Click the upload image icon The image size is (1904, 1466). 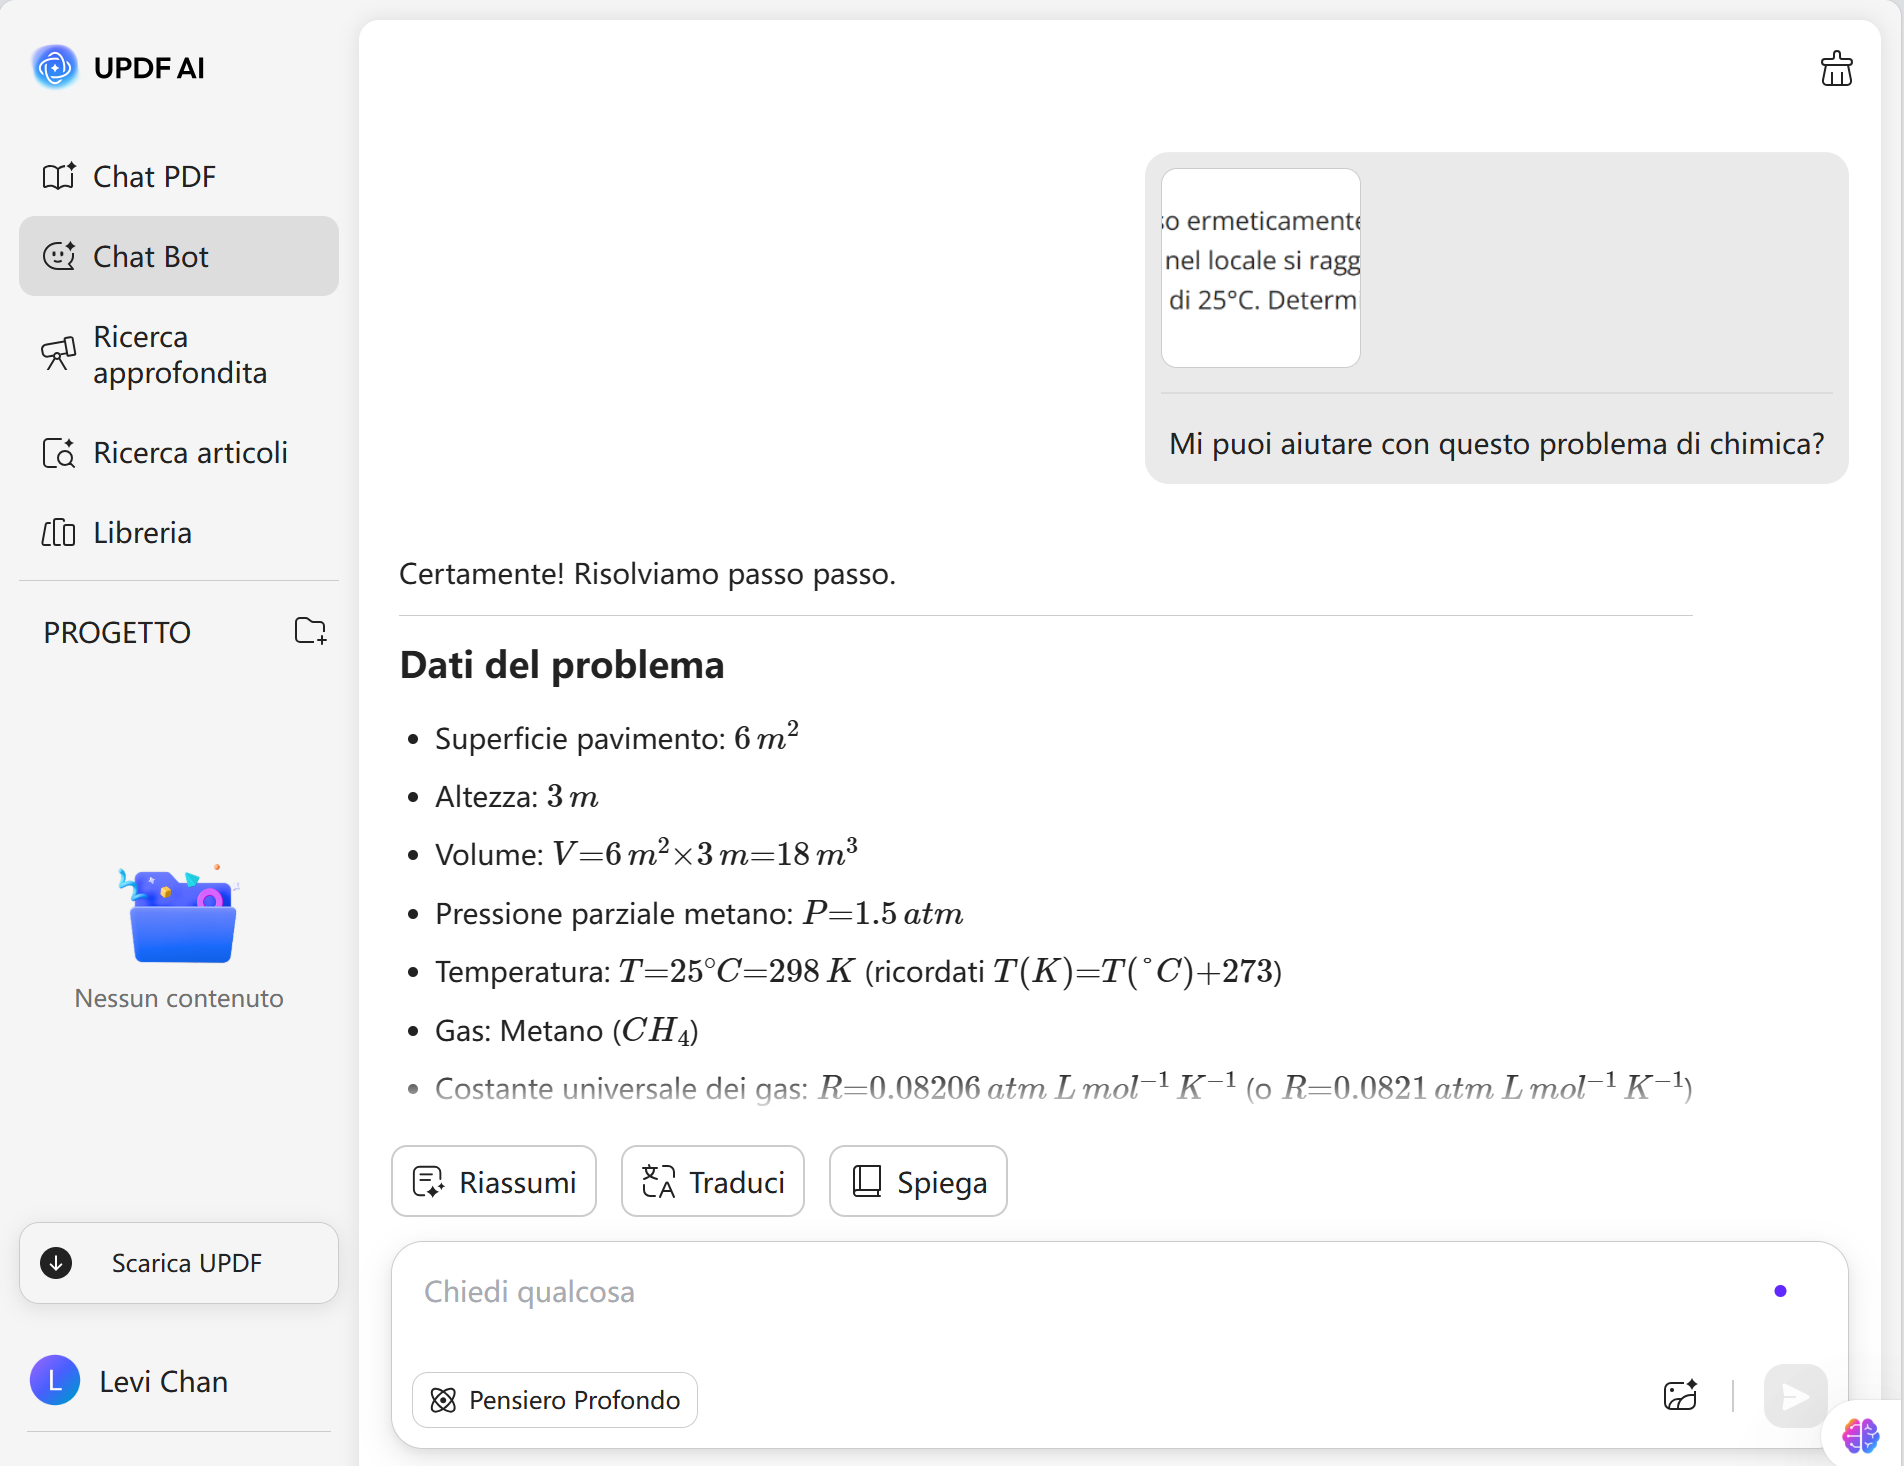(1680, 1396)
